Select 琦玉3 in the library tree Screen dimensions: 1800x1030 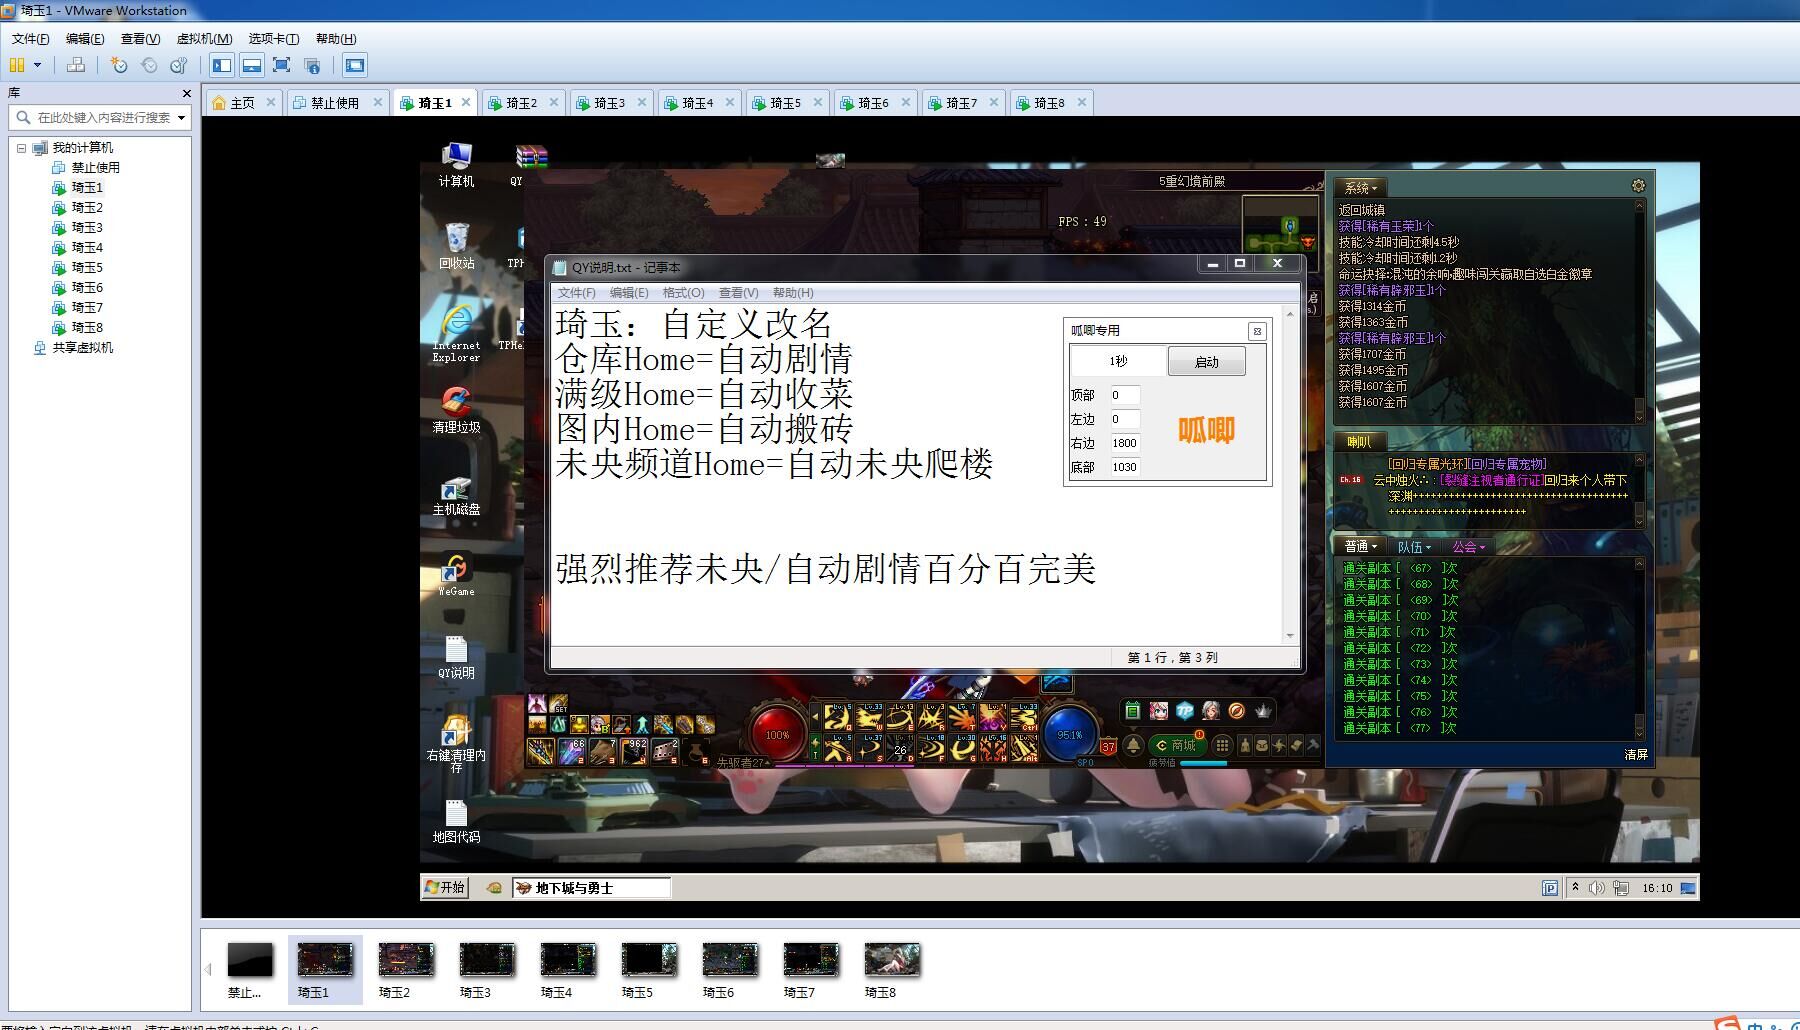87,227
